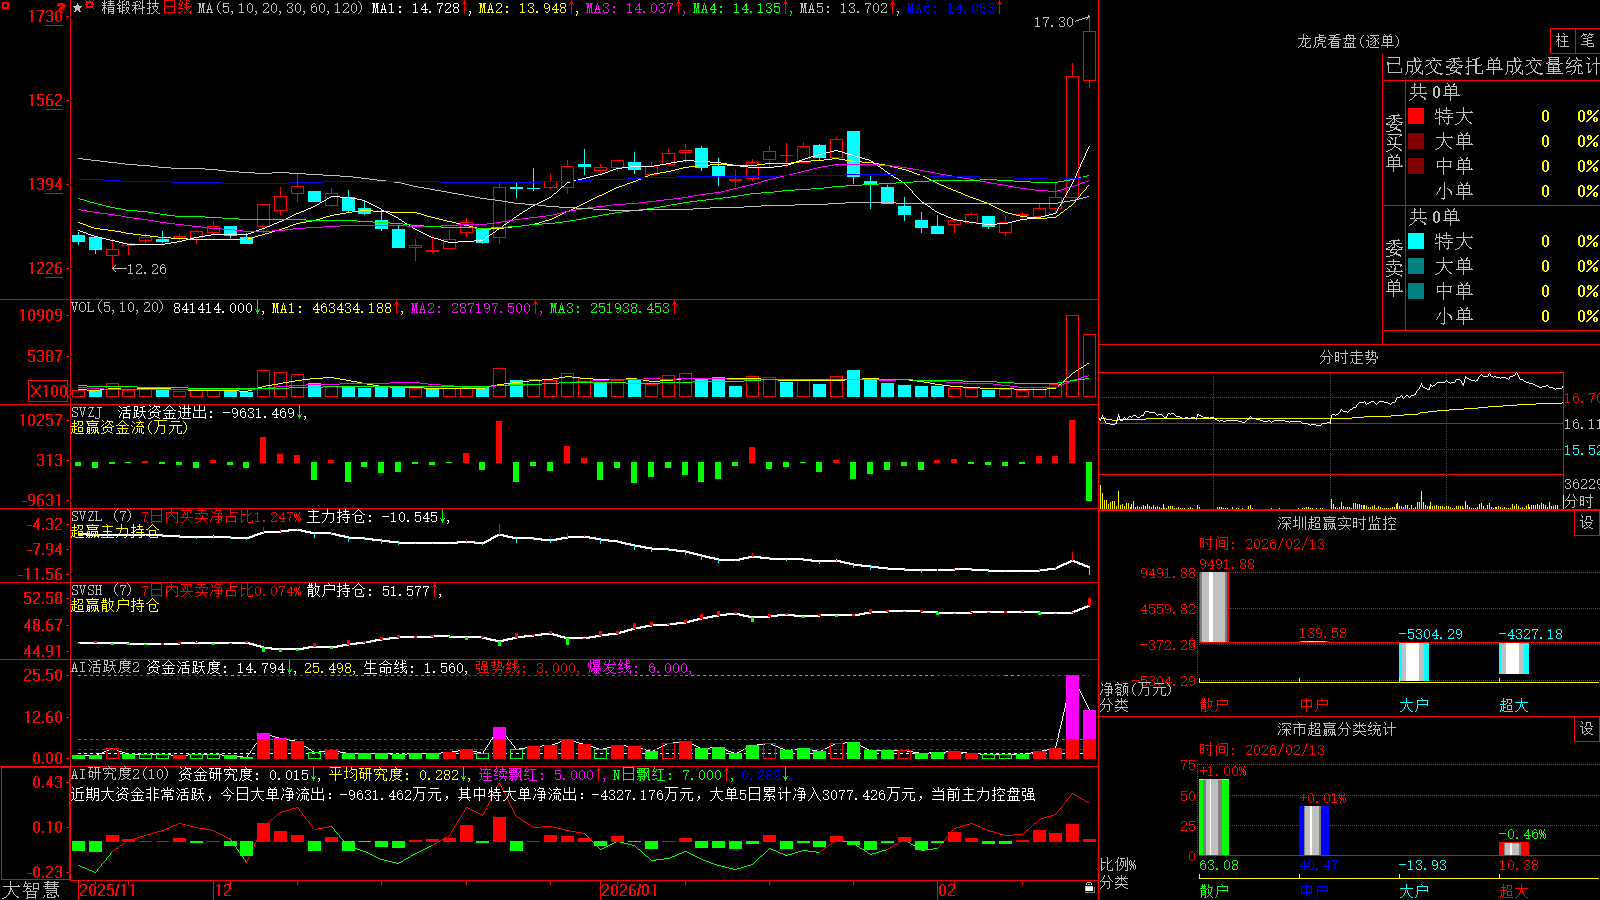Click the 63.08 散户 ratio value

[x=1218, y=865]
